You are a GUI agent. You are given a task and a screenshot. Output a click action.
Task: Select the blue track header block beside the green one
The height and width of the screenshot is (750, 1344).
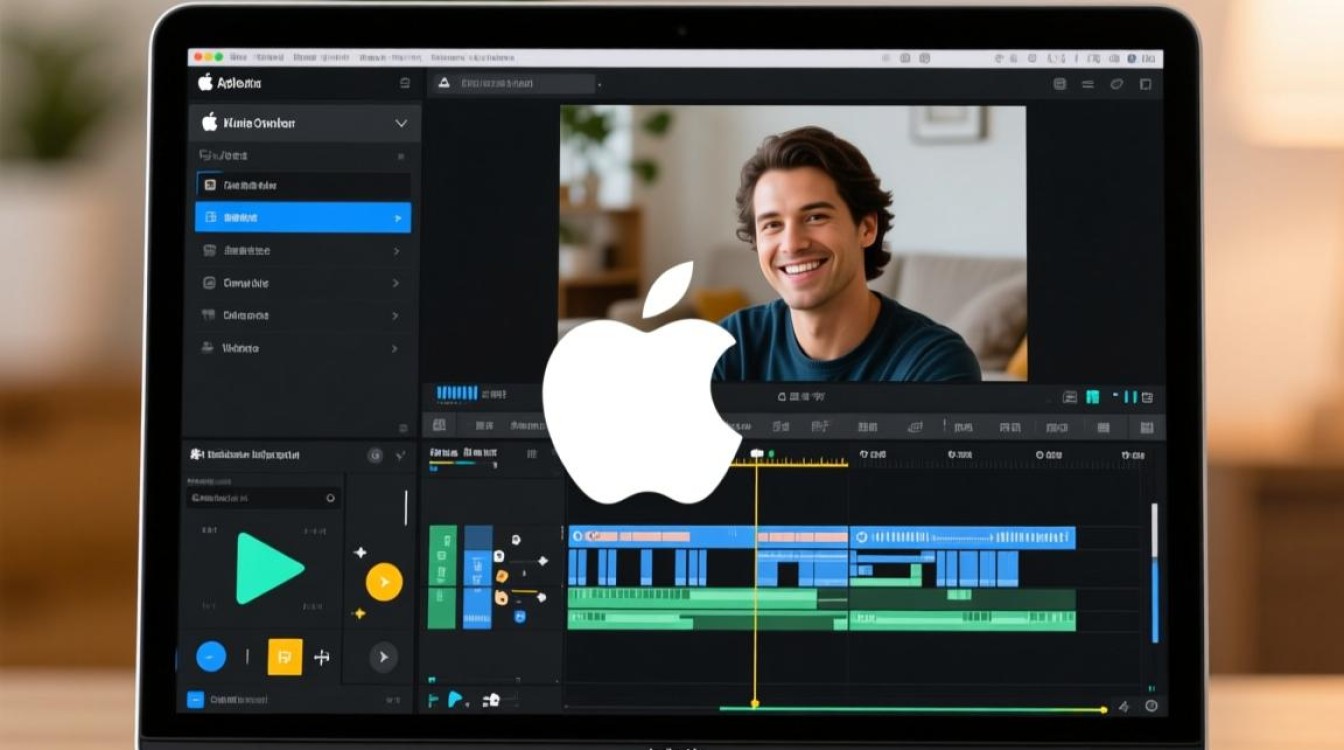(478, 577)
